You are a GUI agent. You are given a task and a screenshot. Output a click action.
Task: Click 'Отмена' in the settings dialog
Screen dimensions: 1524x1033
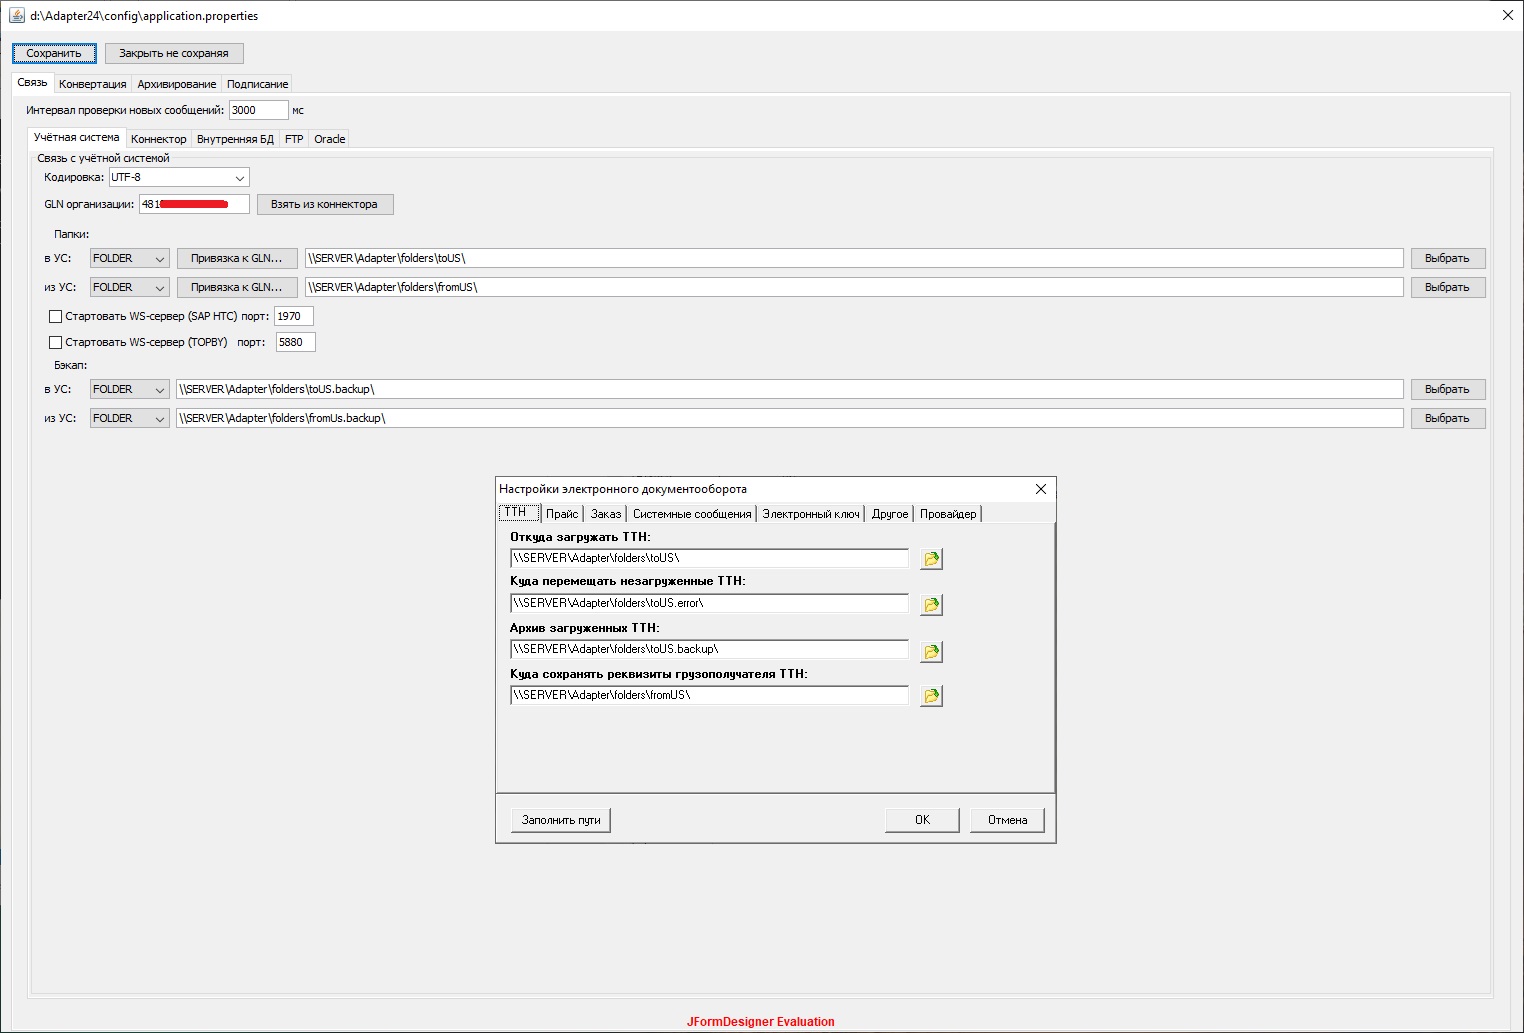tap(1007, 820)
